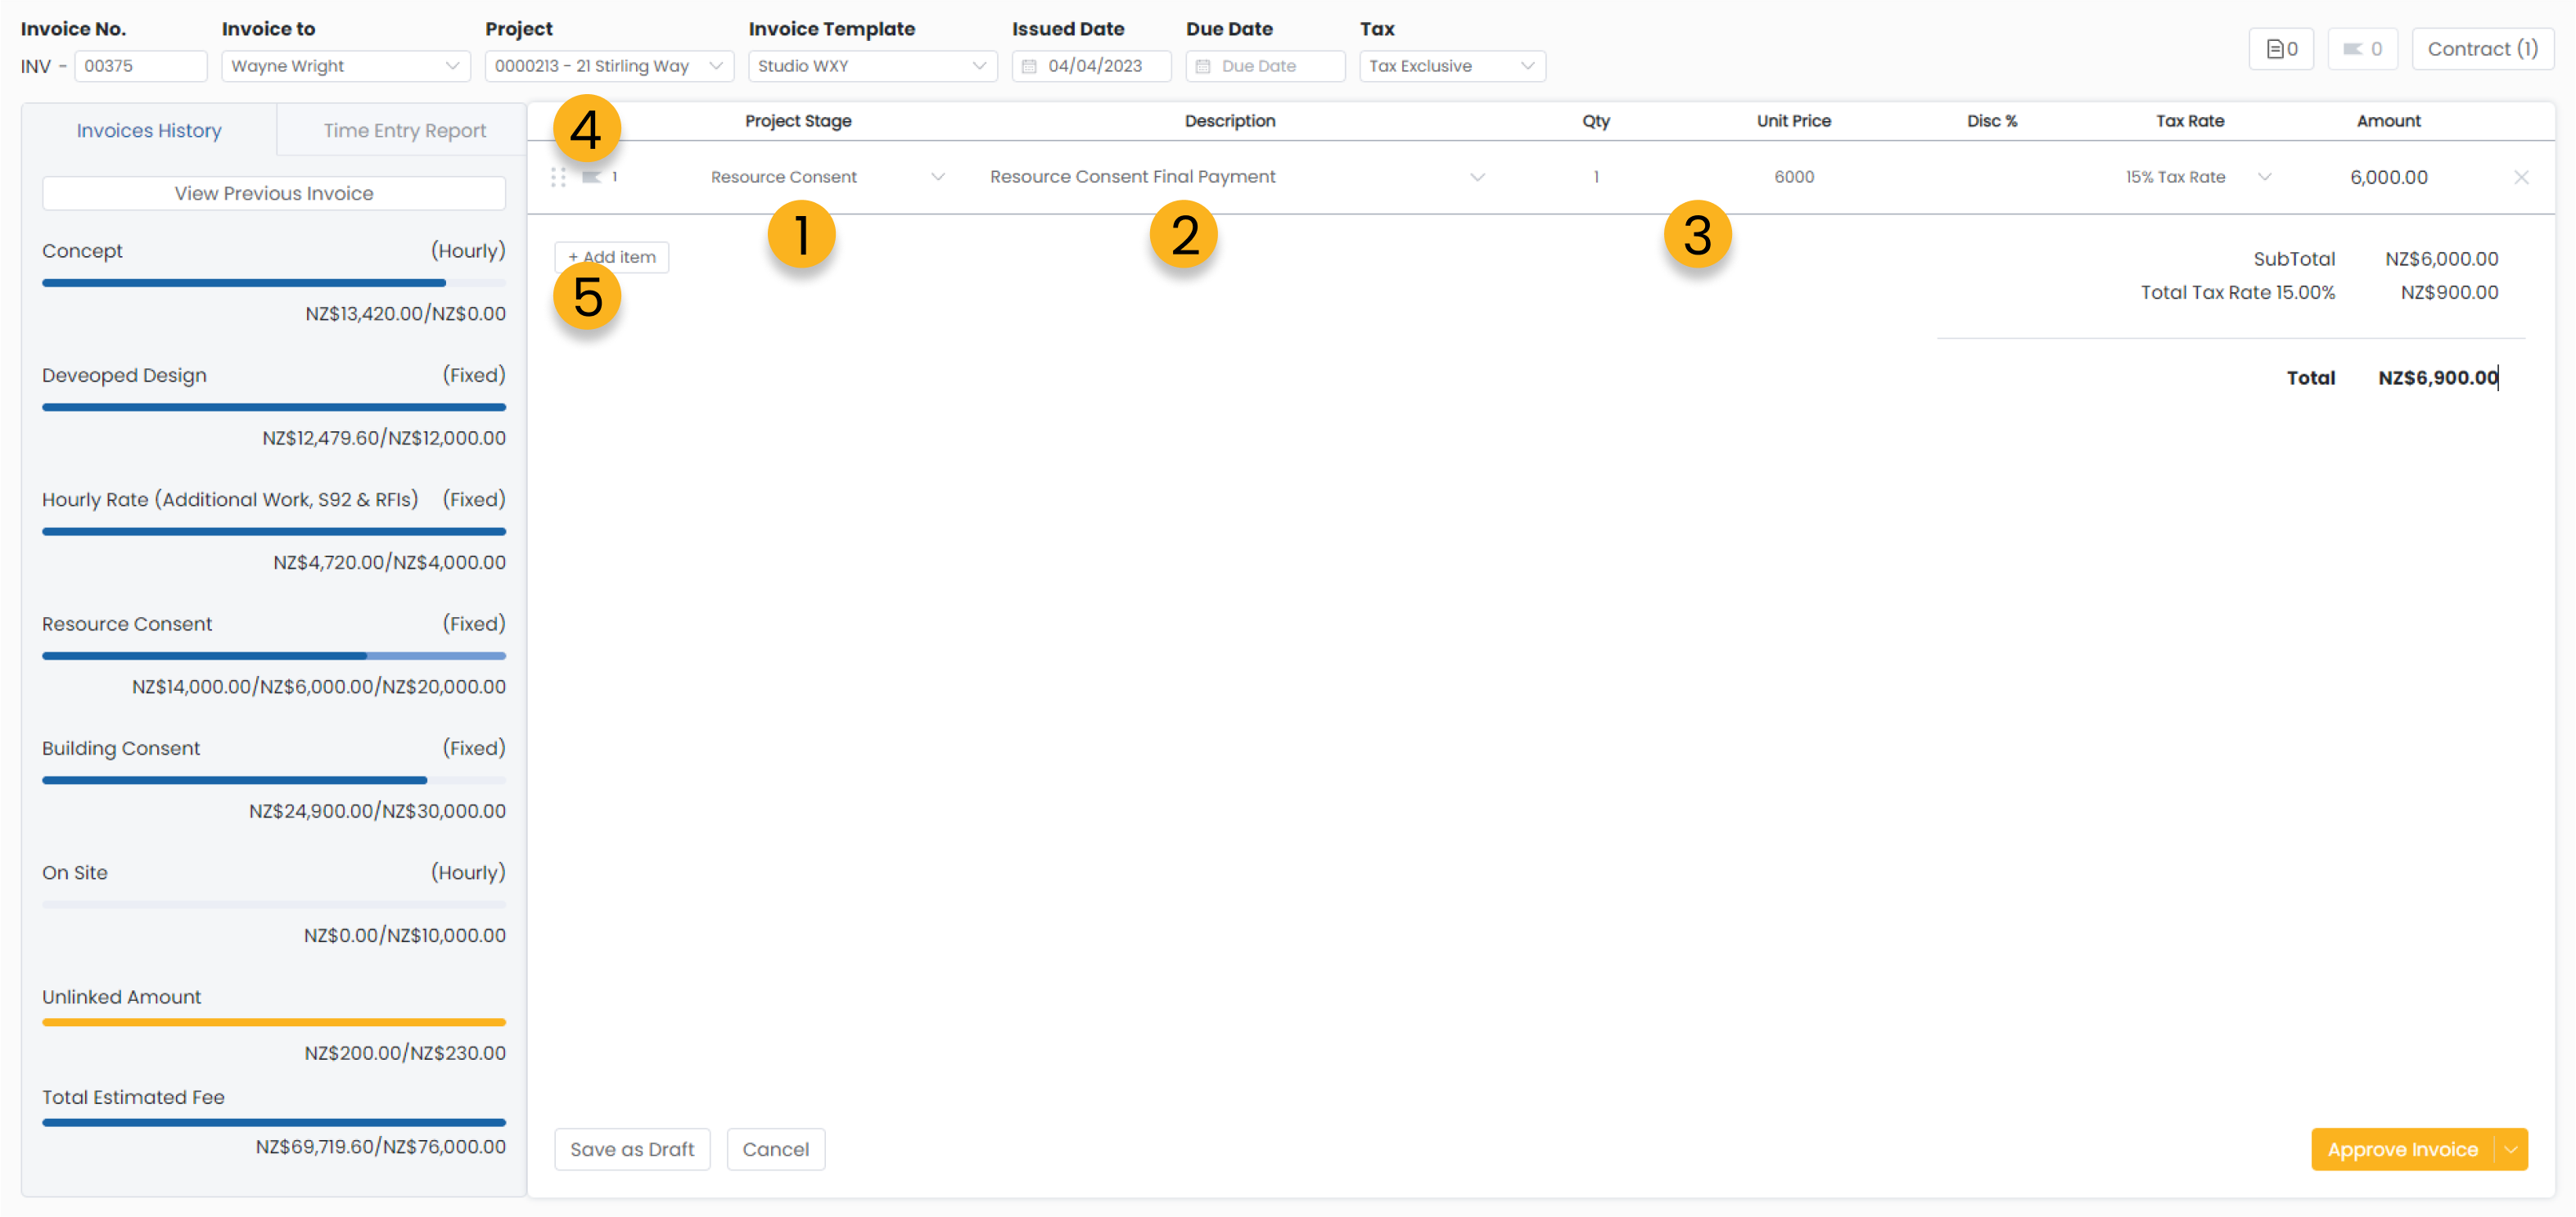Click the tax value NZ$900.00
The image size is (2576, 1217).
tap(2449, 293)
